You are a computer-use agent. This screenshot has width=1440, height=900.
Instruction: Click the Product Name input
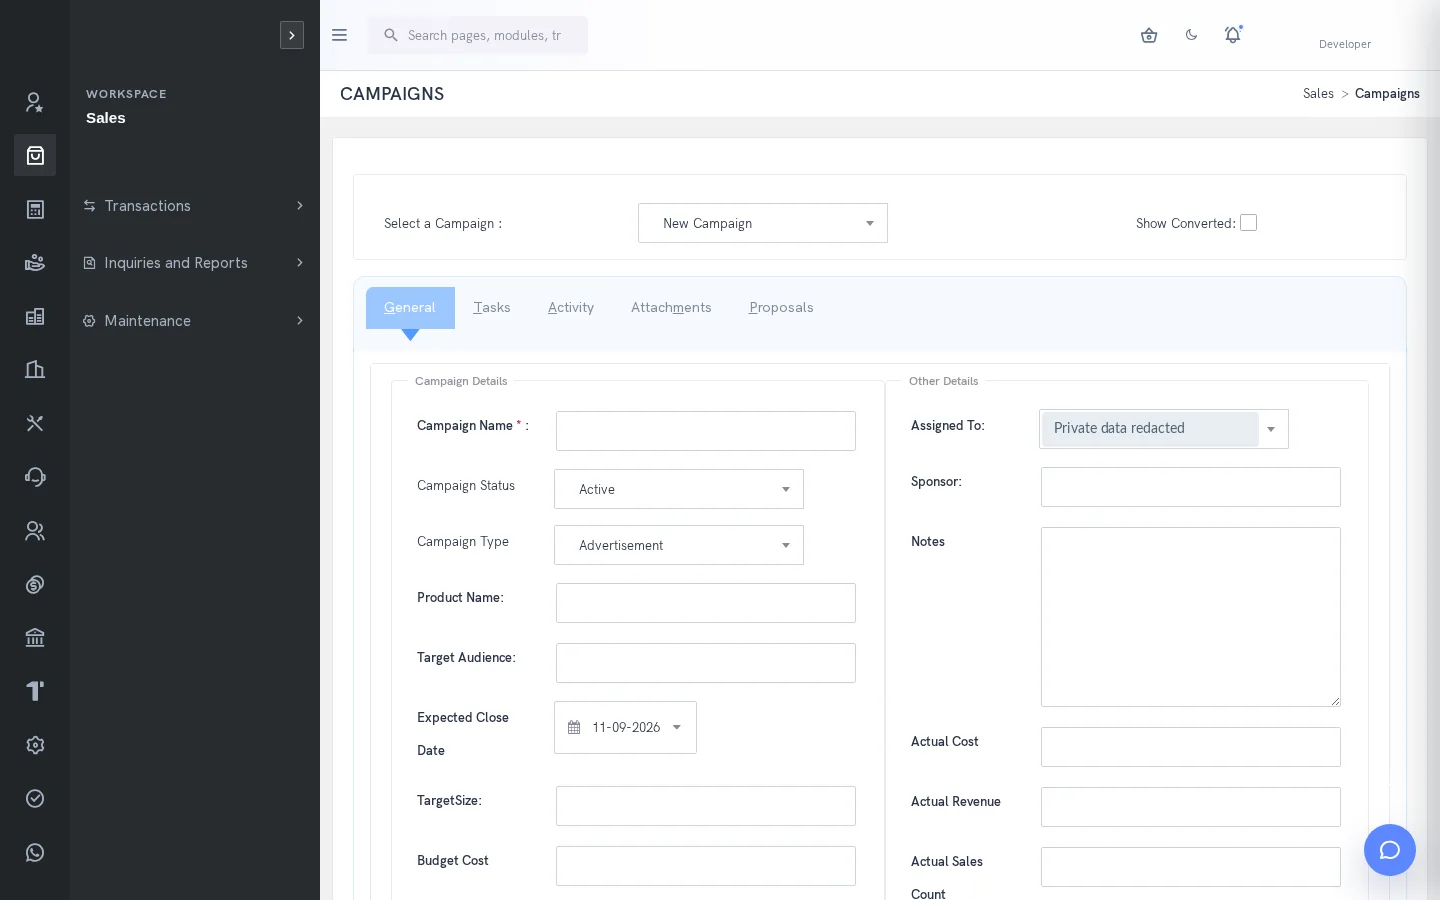pyautogui.click(x=706, y=603)
